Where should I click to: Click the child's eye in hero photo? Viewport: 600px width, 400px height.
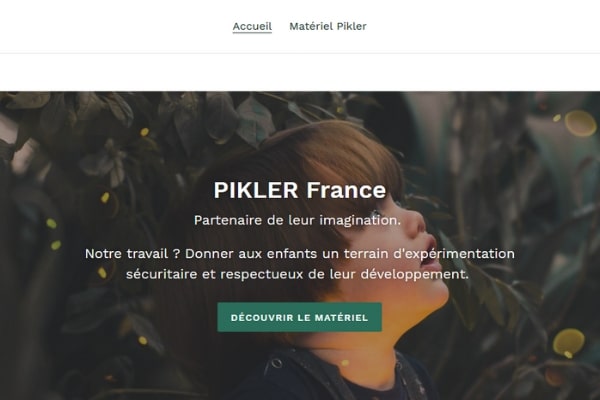(375, 214)
